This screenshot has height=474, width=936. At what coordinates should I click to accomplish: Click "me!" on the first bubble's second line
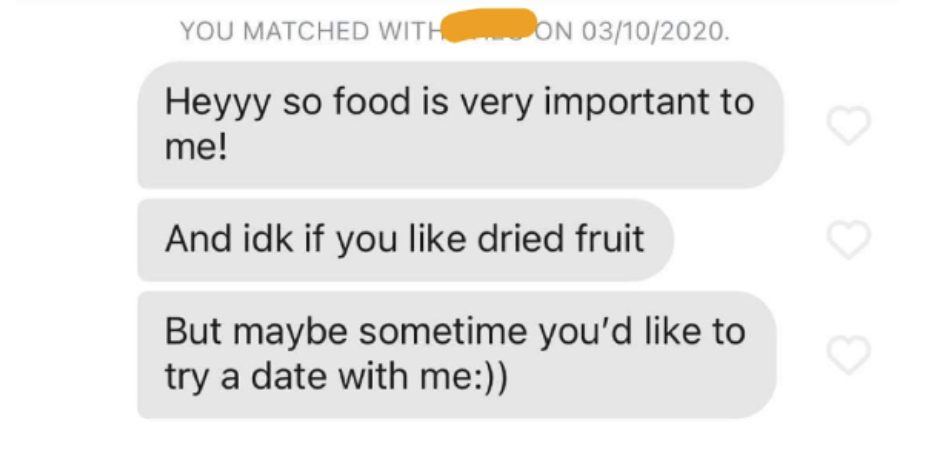point(196,147)
